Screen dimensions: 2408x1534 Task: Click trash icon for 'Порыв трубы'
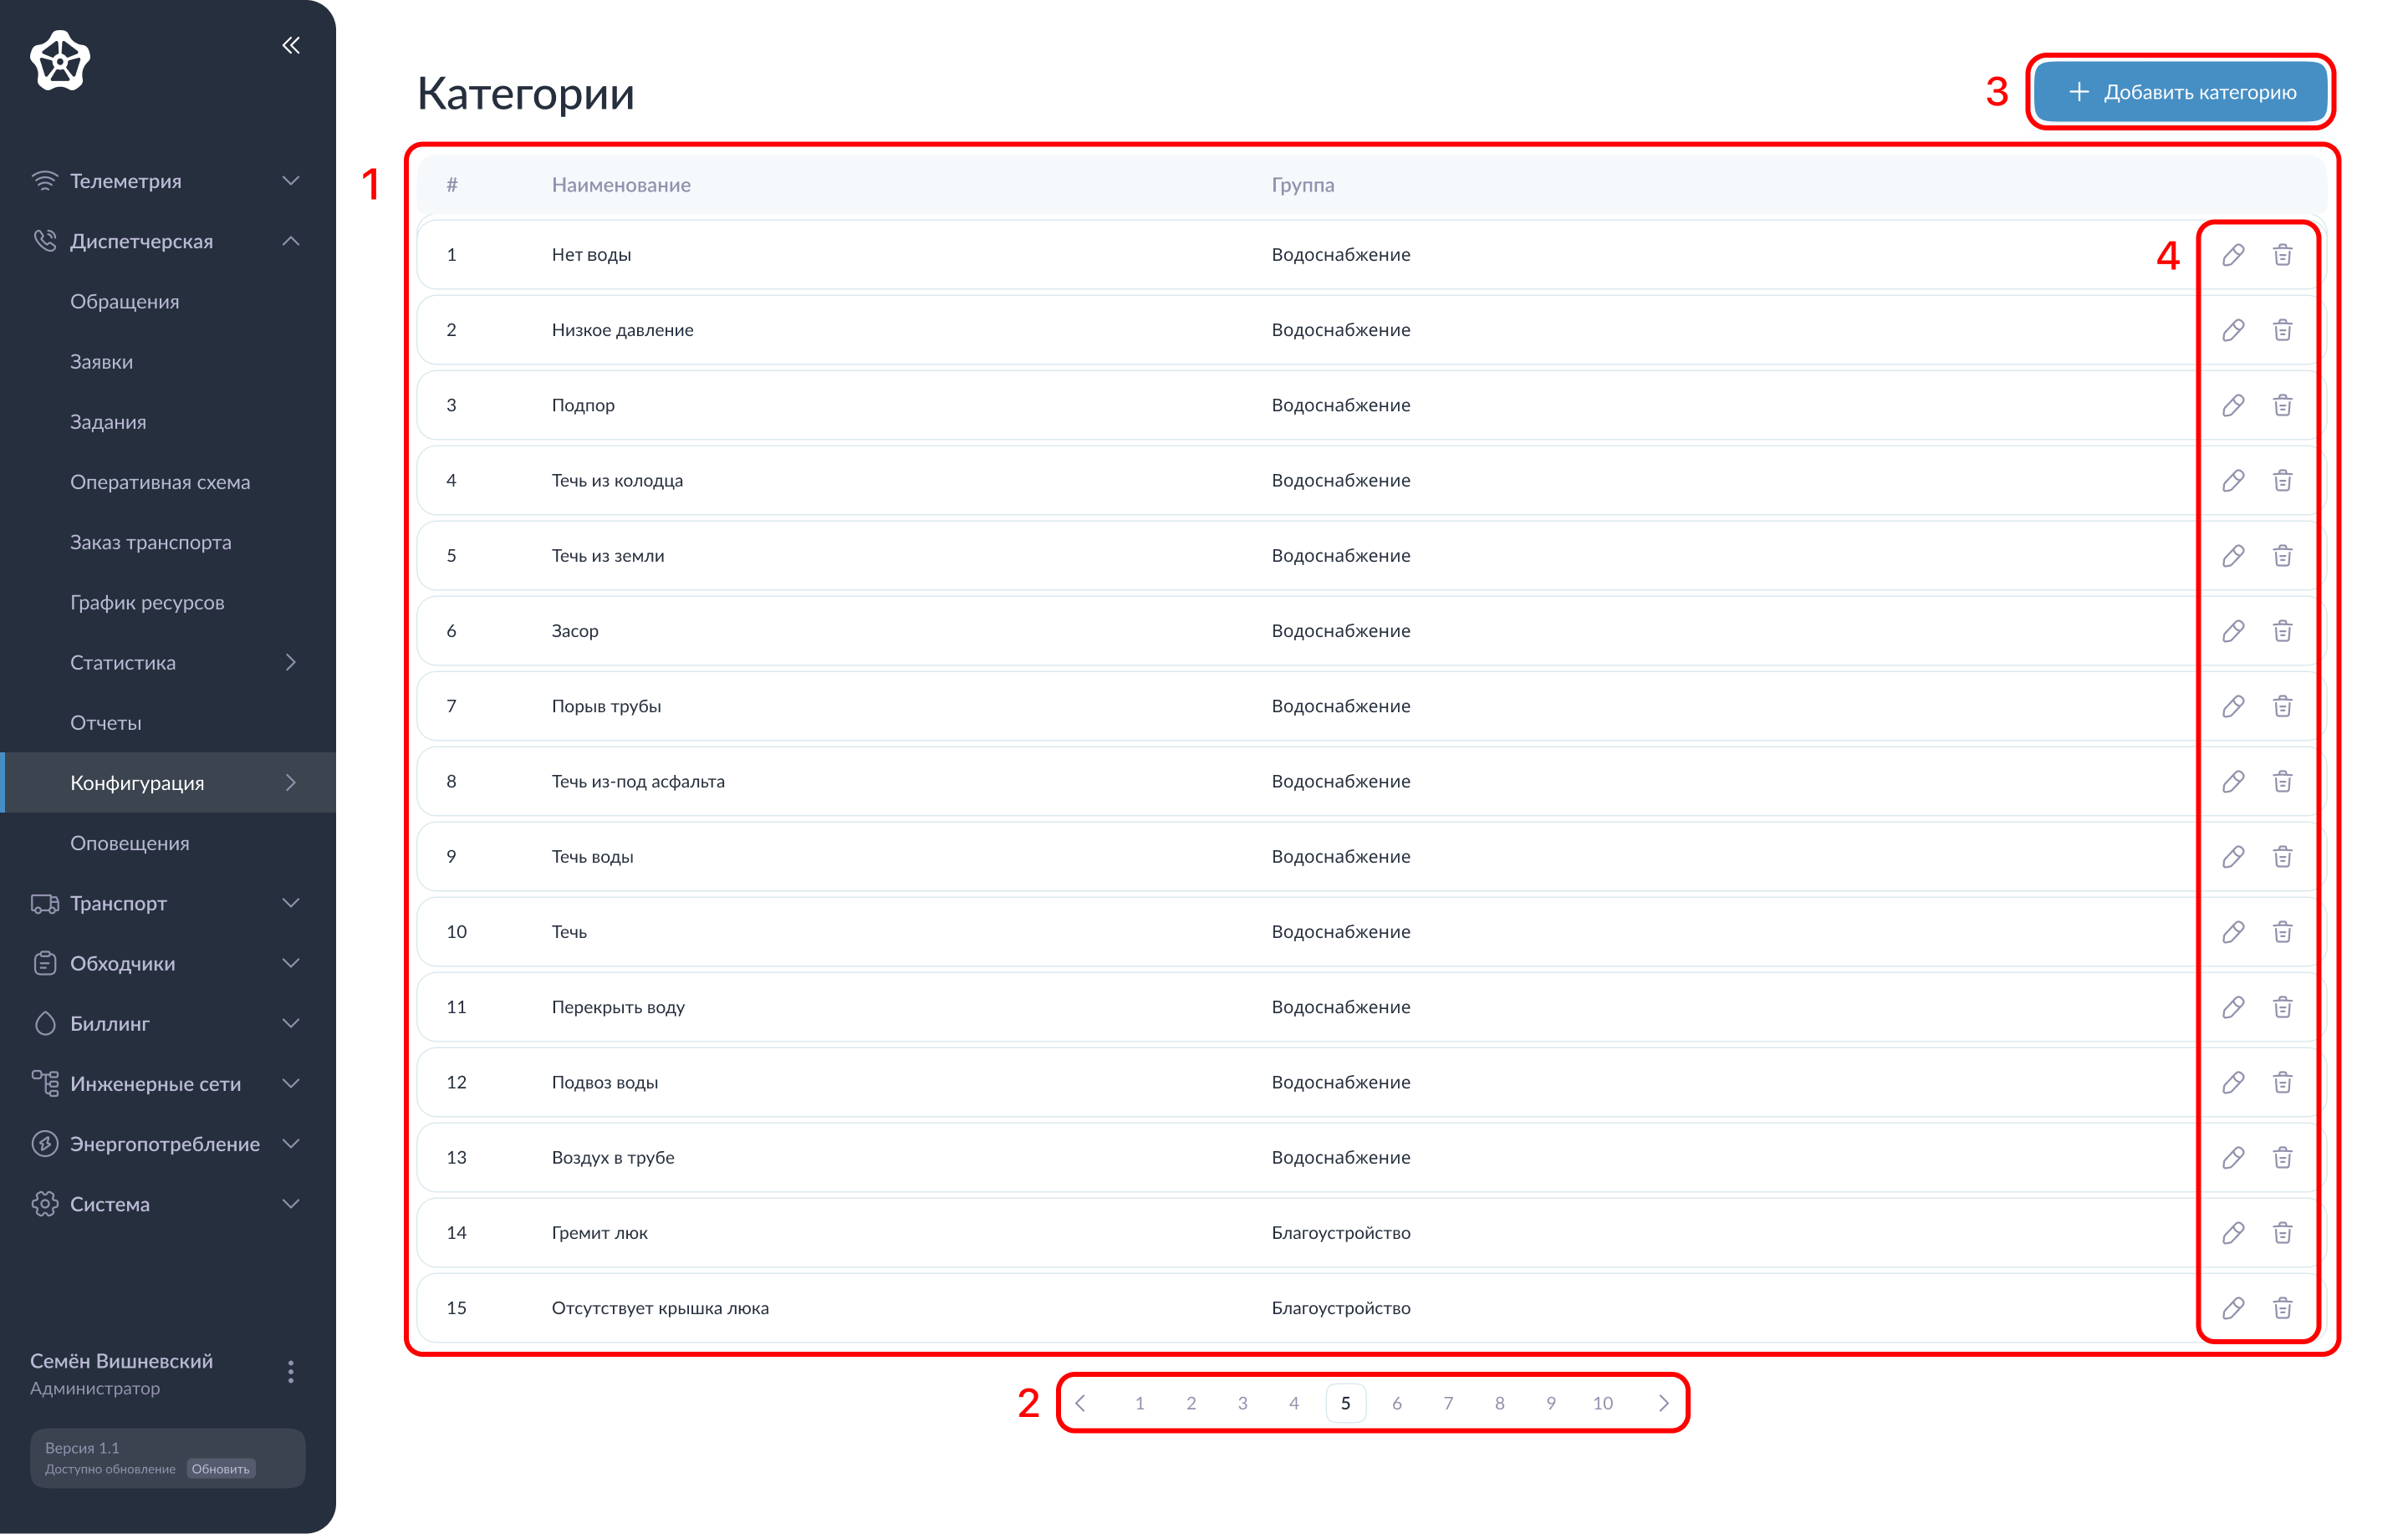point(2282,706)
